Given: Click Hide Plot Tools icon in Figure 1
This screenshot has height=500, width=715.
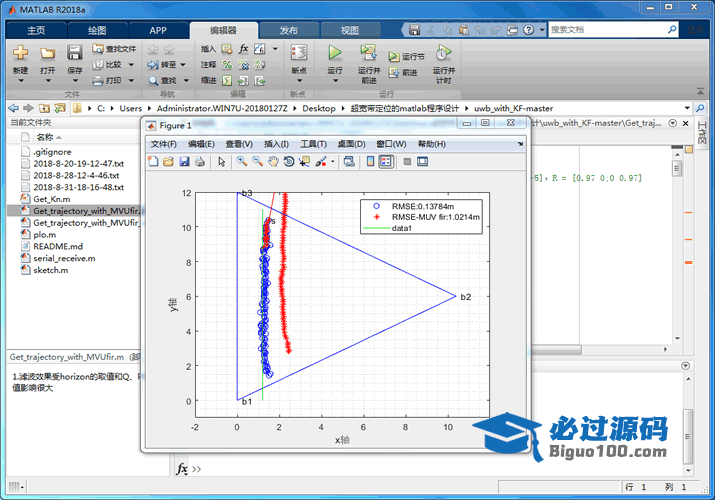Looking at the screenshot, I should [x=407, y=161].
